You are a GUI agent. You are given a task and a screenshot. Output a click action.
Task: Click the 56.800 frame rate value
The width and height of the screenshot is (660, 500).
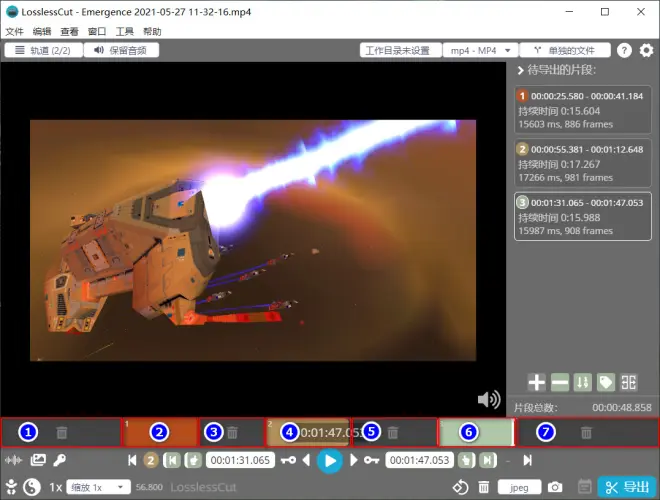pyautogui.click(x=149, y=487)
